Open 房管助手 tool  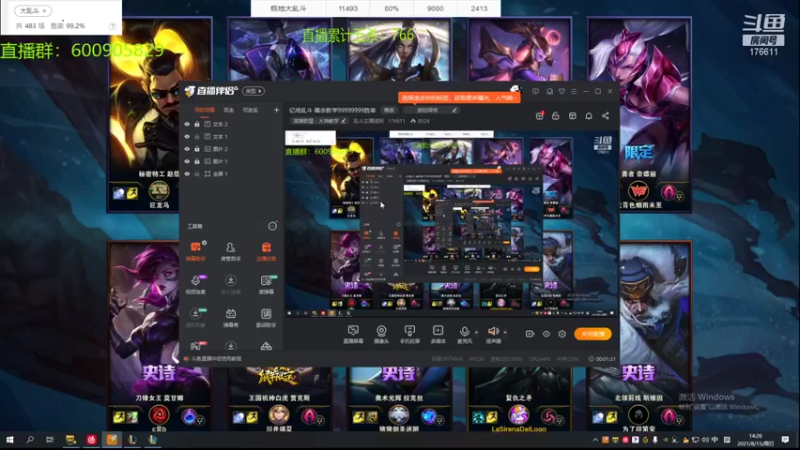click(x=231, y=251)
